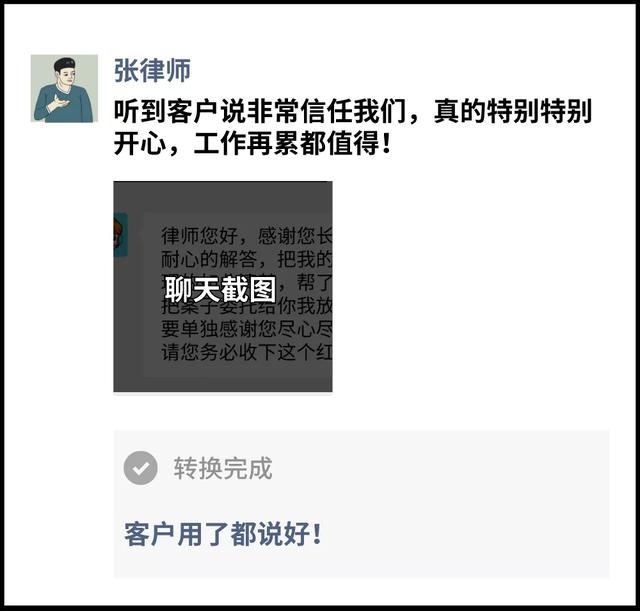Select the post line 听到客户说非常信任我们
The image size is (640, 611).
click(x=260, y=111)
